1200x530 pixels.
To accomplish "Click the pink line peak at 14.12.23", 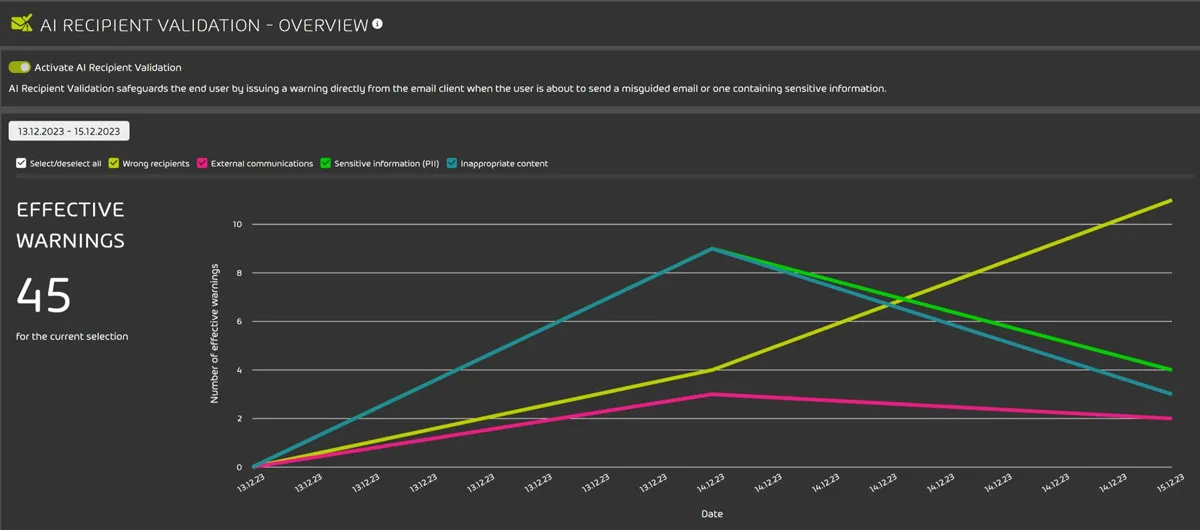I will [712, 394].
